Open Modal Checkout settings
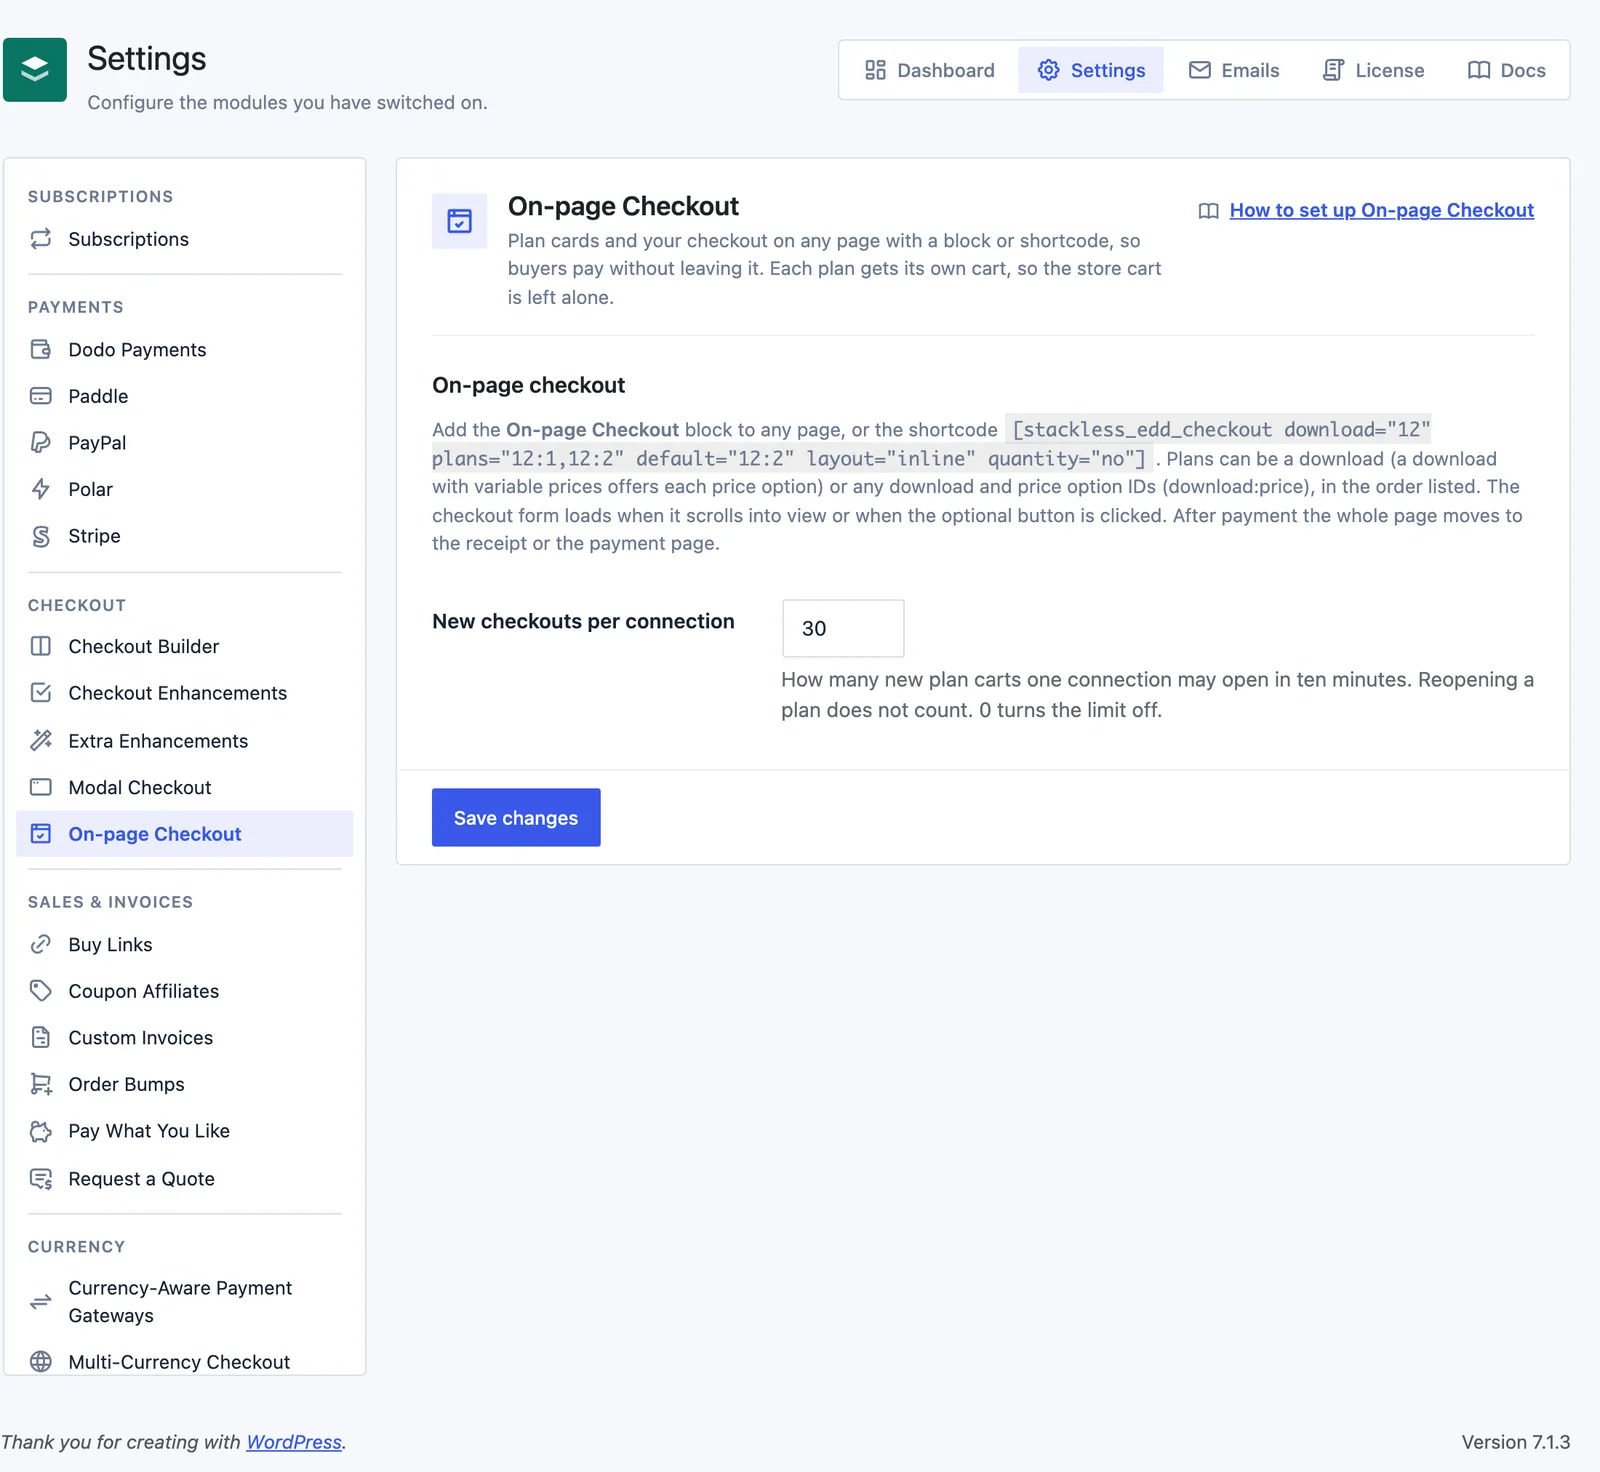The image size is (1600, 1472). point(185,787)
